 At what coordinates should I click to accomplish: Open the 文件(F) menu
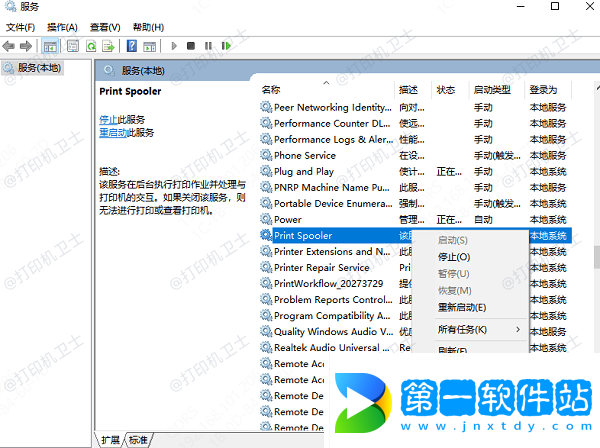pyautogui.click(x=20, y=27)
